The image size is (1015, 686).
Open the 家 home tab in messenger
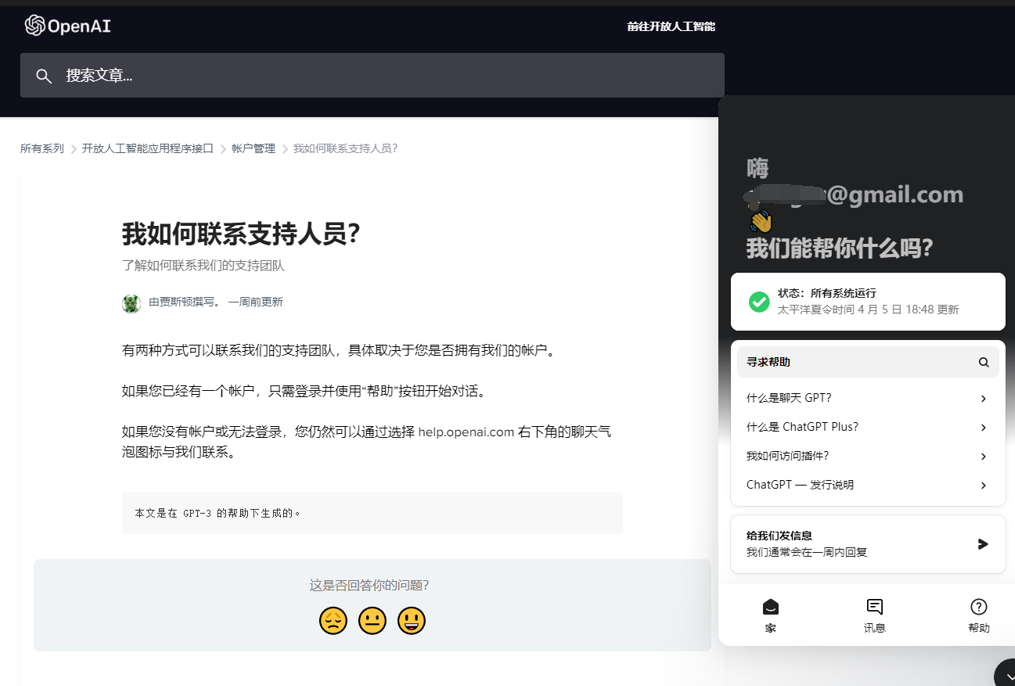tap(770, 615)
